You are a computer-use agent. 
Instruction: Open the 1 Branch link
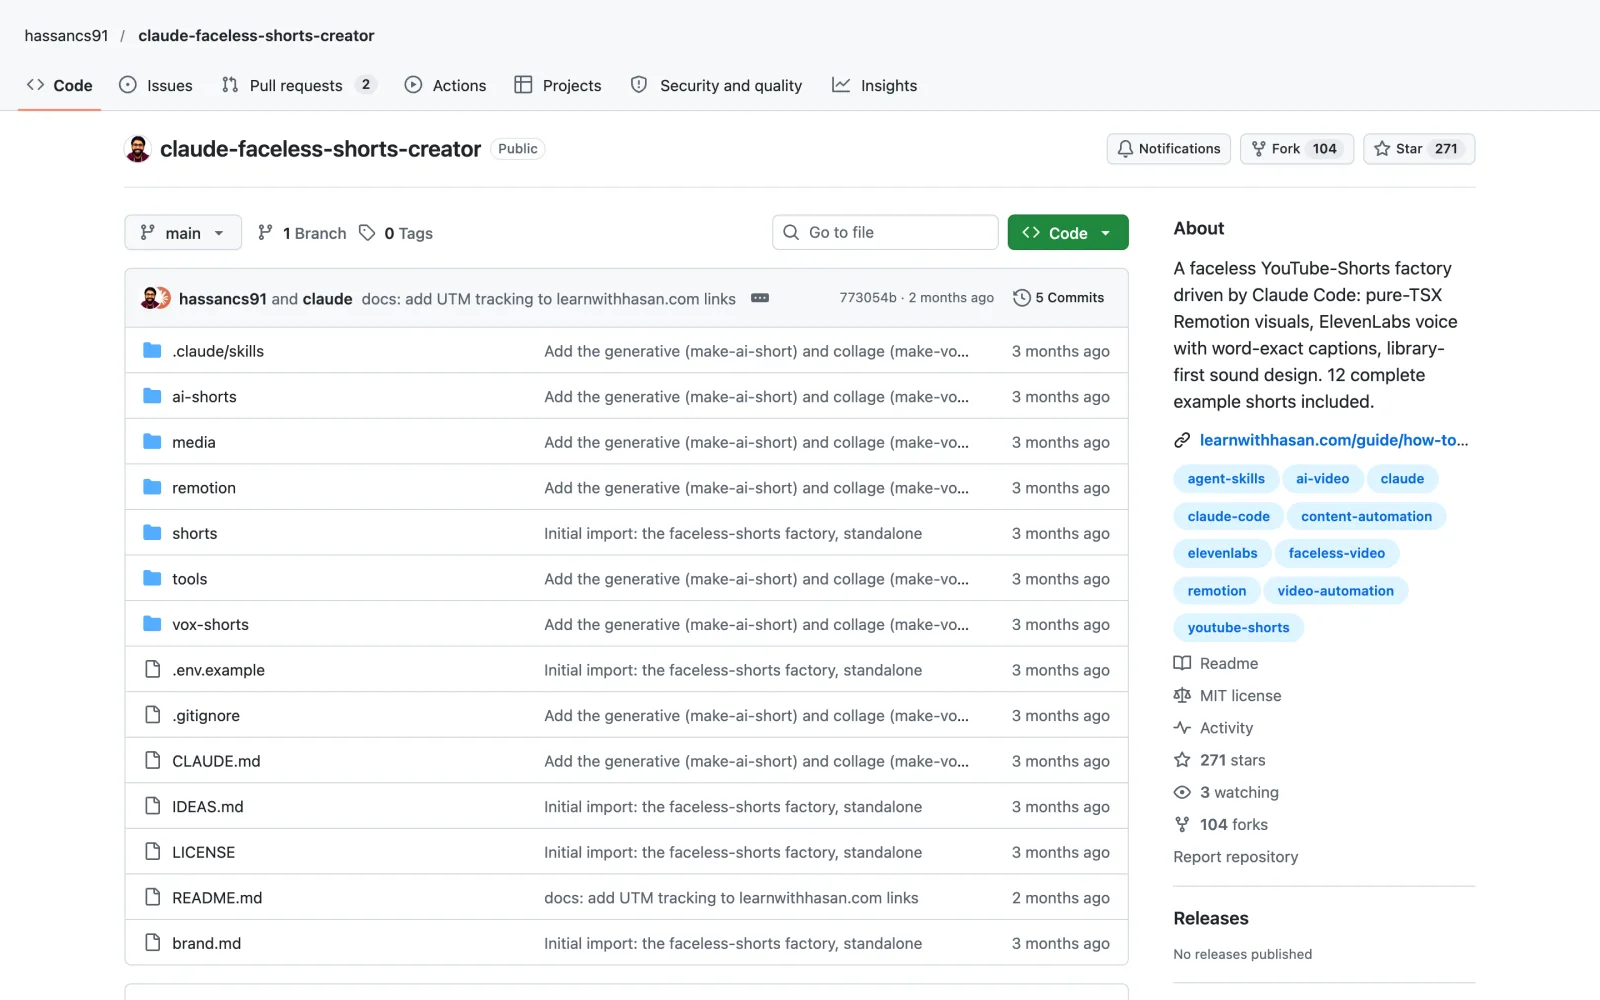(302, 233)
